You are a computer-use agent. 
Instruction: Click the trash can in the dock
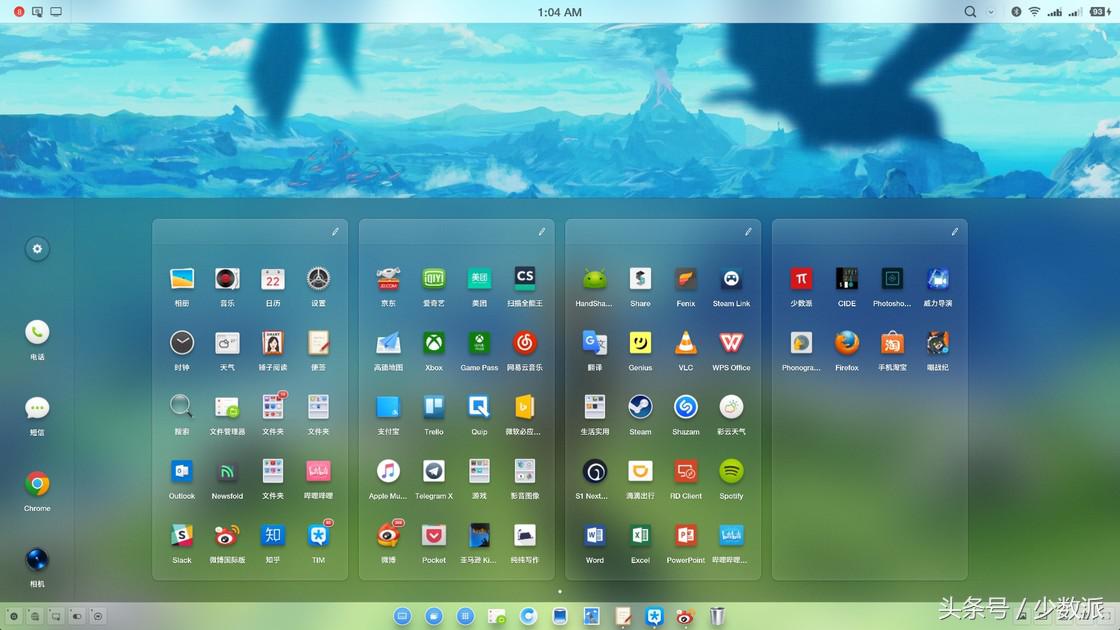tap(717, 616)
